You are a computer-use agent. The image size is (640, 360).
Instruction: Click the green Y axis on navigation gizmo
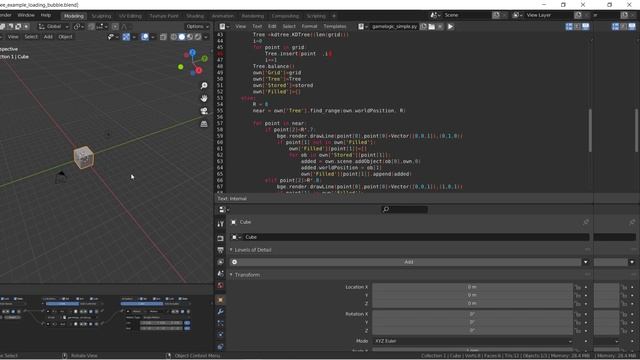(204, 59)
